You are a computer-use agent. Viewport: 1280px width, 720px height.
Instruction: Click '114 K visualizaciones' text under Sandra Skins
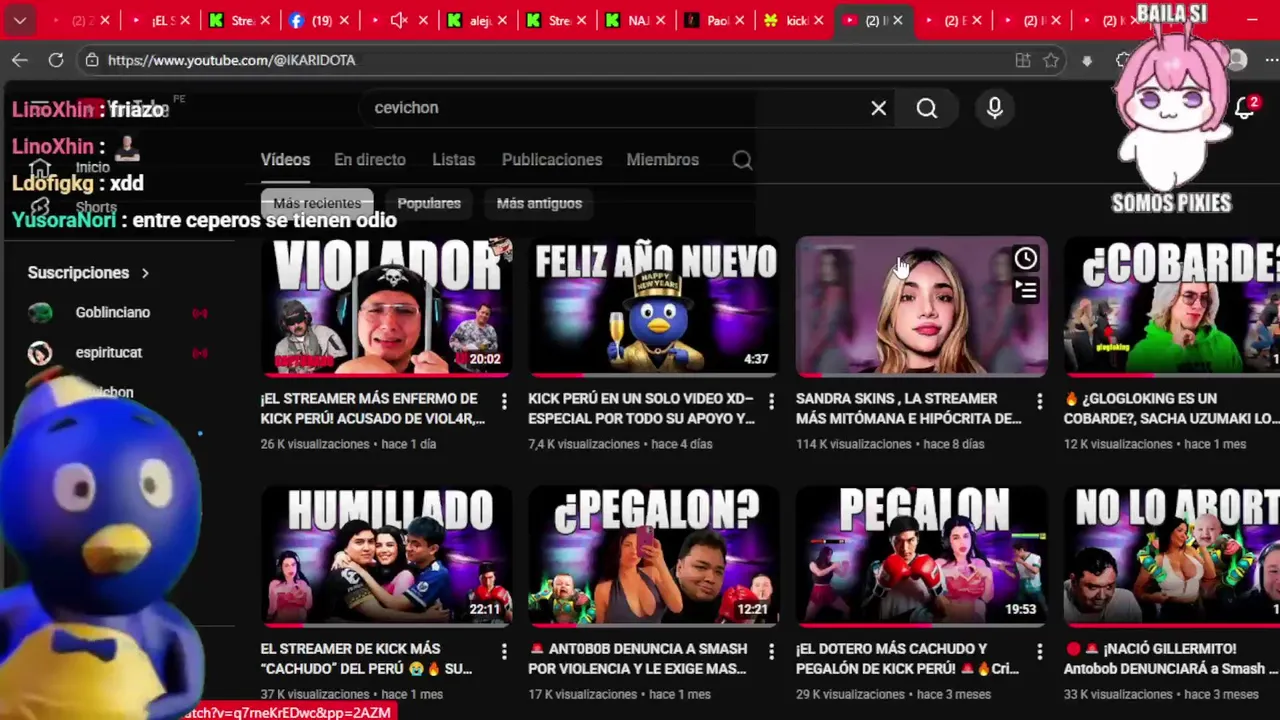854,444
